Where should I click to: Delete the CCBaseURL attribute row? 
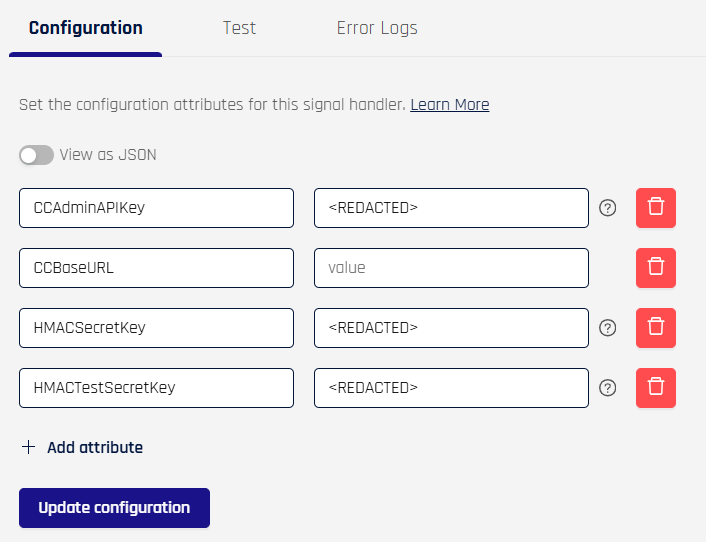click(656, 268)
